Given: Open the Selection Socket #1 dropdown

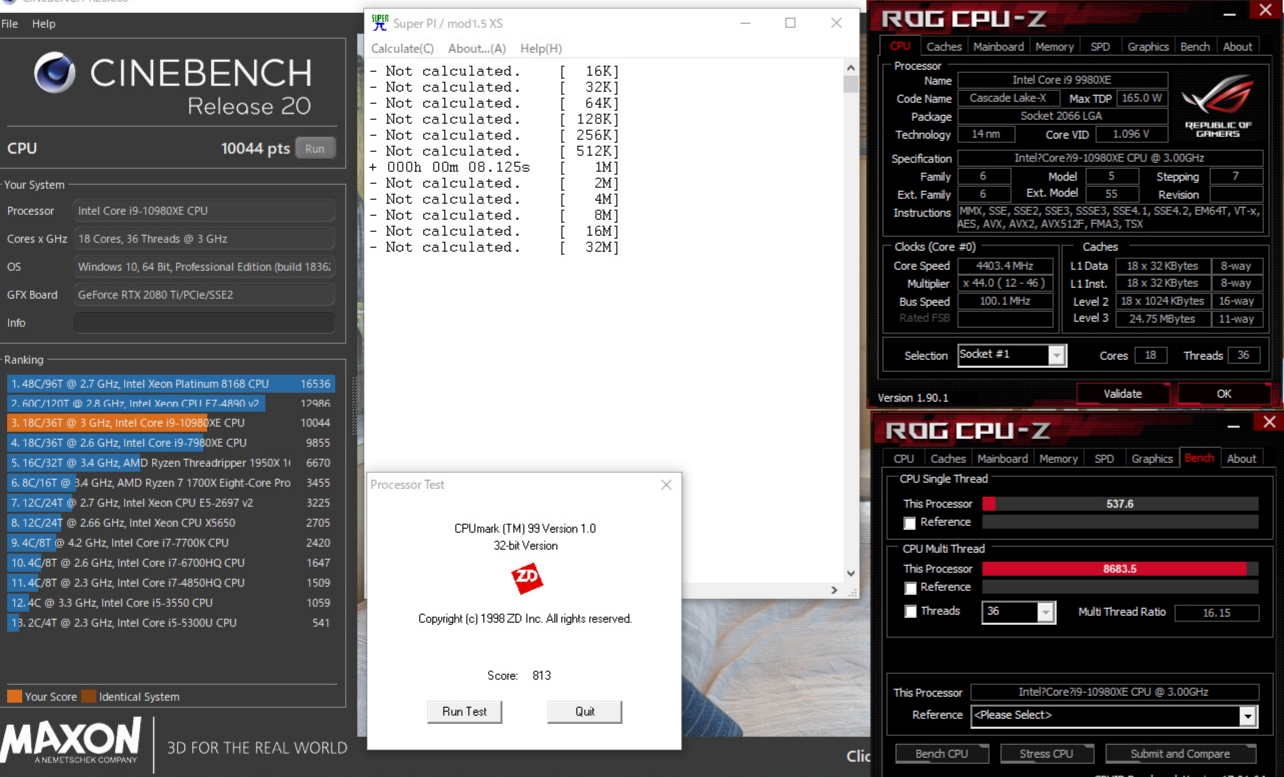Looking at the screenshot, I should point(1057,355).
